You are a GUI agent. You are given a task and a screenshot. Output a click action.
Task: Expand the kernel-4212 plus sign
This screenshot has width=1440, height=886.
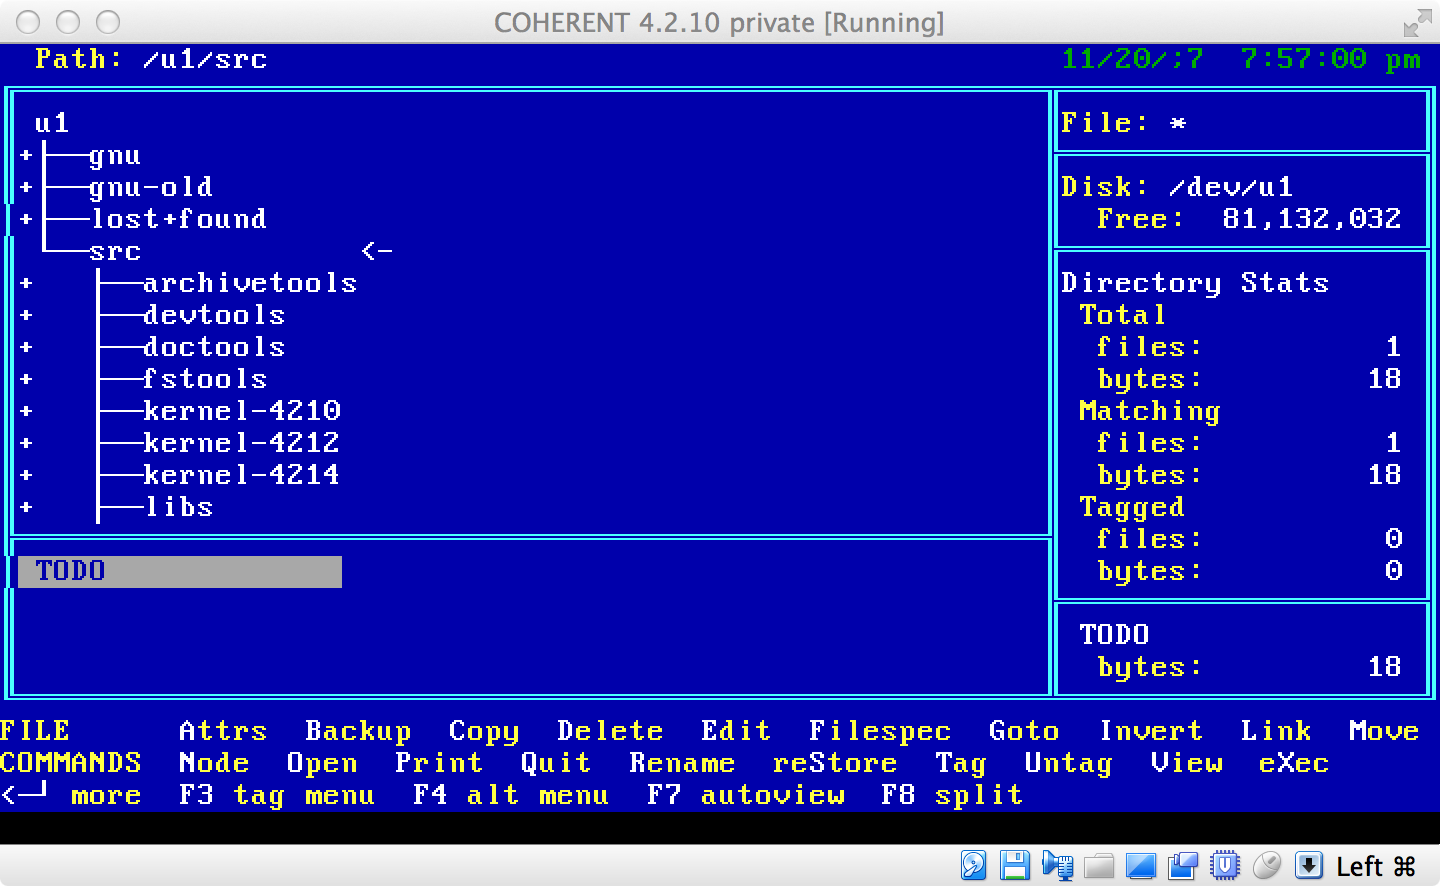point(26,443)
